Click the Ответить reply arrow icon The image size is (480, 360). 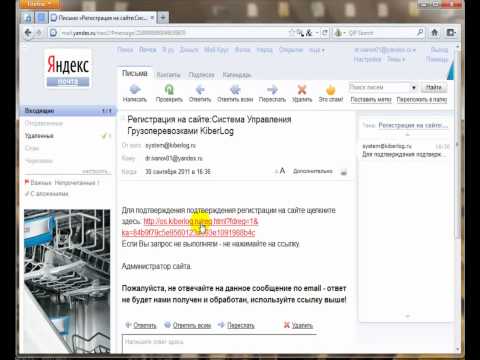coord(200,89)
